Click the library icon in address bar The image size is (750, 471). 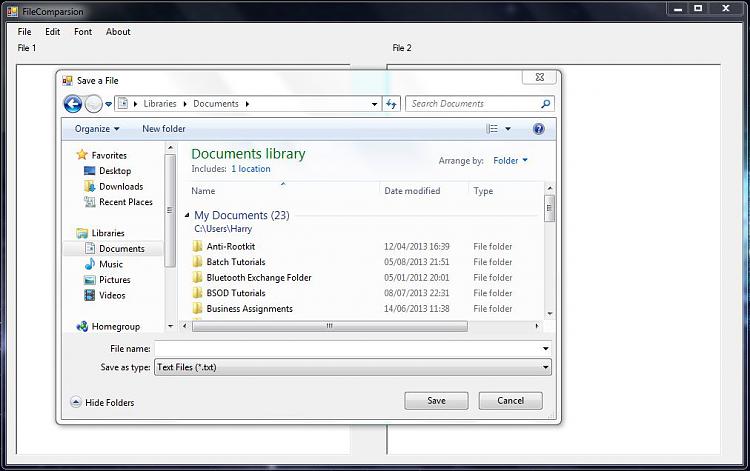(123, 103)
